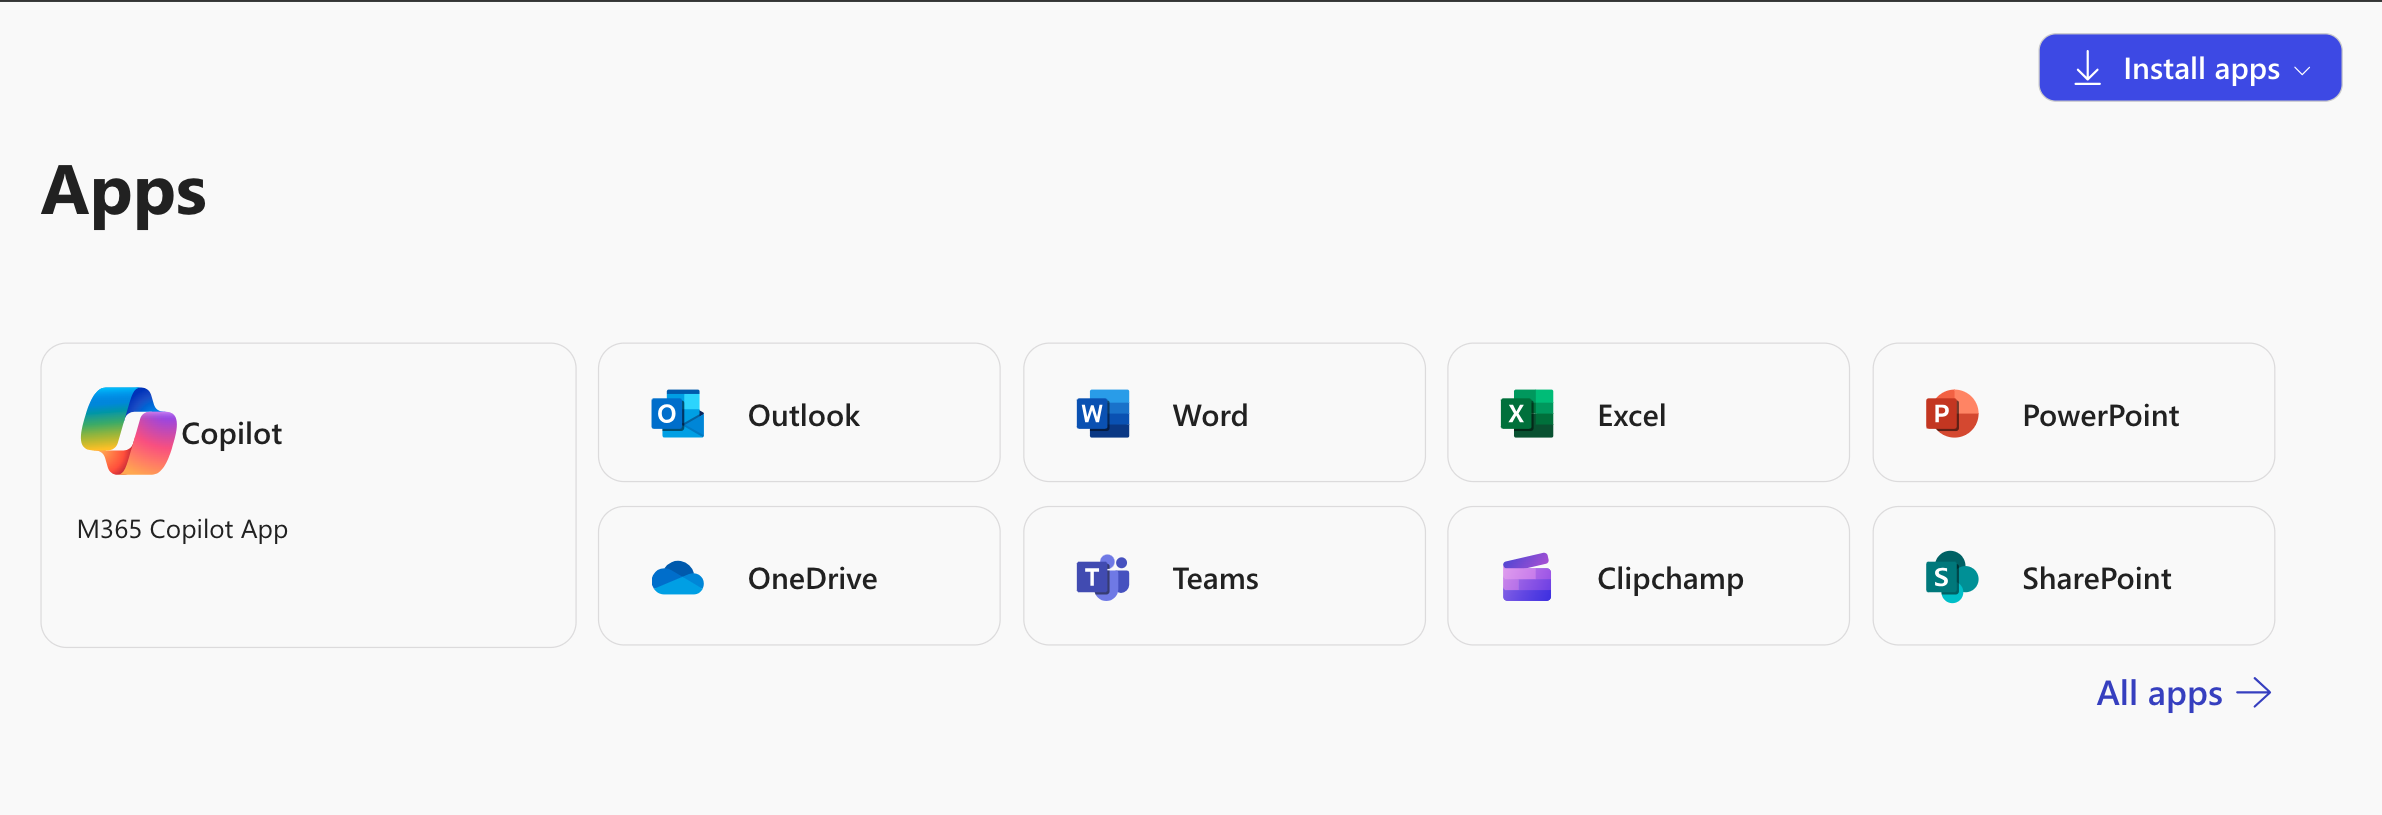This screenshot has height=815, width=2382.
Task: Click the OneDrive label text
Action: click(x=812, y=578)
